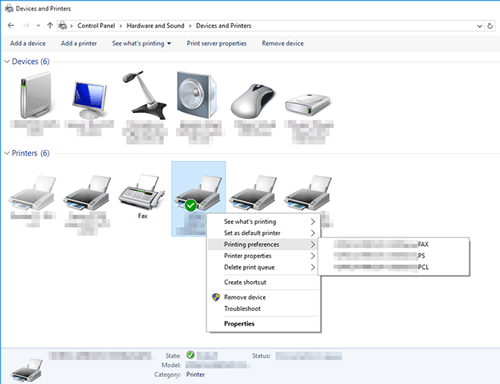Screen dimensions: 500x384
Task: Select the external hard drive icon
Action: coord(308,105)
